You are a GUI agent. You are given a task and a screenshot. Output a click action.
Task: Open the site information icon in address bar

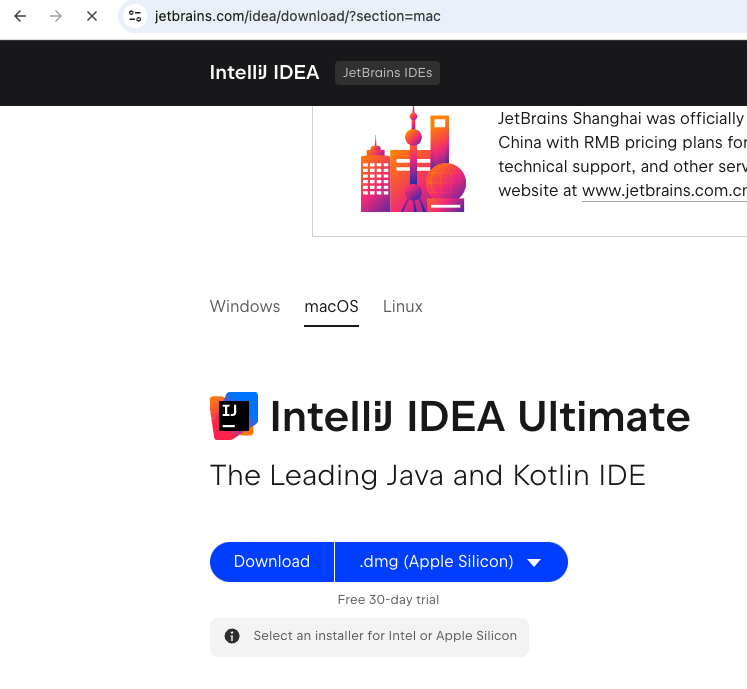[135, 16]
